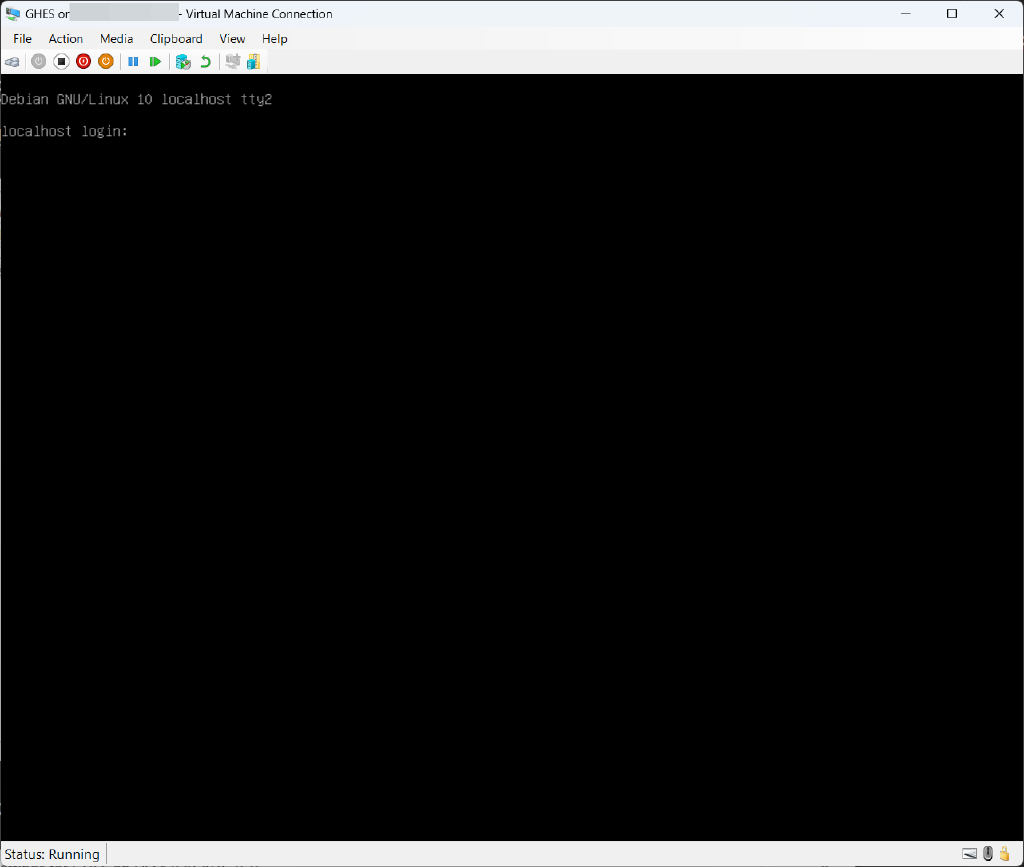Reset the VM using the green arrow icon
The width and height of the screenshot is (1024, 867).
click(155, 61)
